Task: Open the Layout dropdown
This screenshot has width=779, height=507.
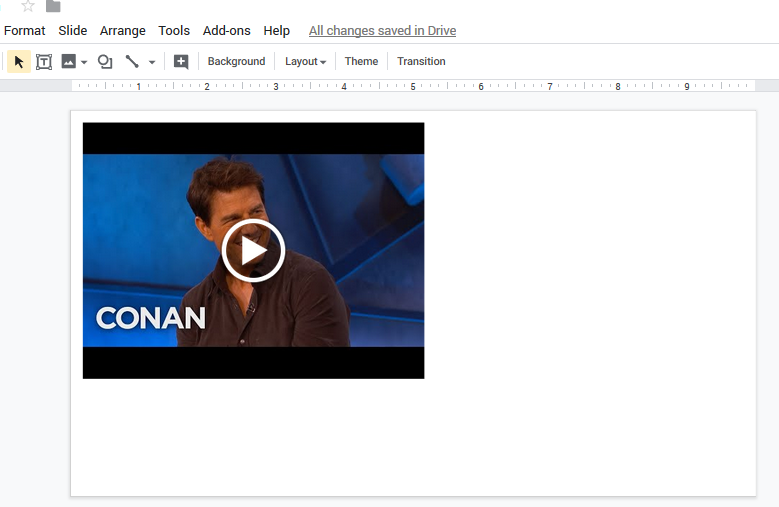Action: pyautogui.click(x=305, y=62)
